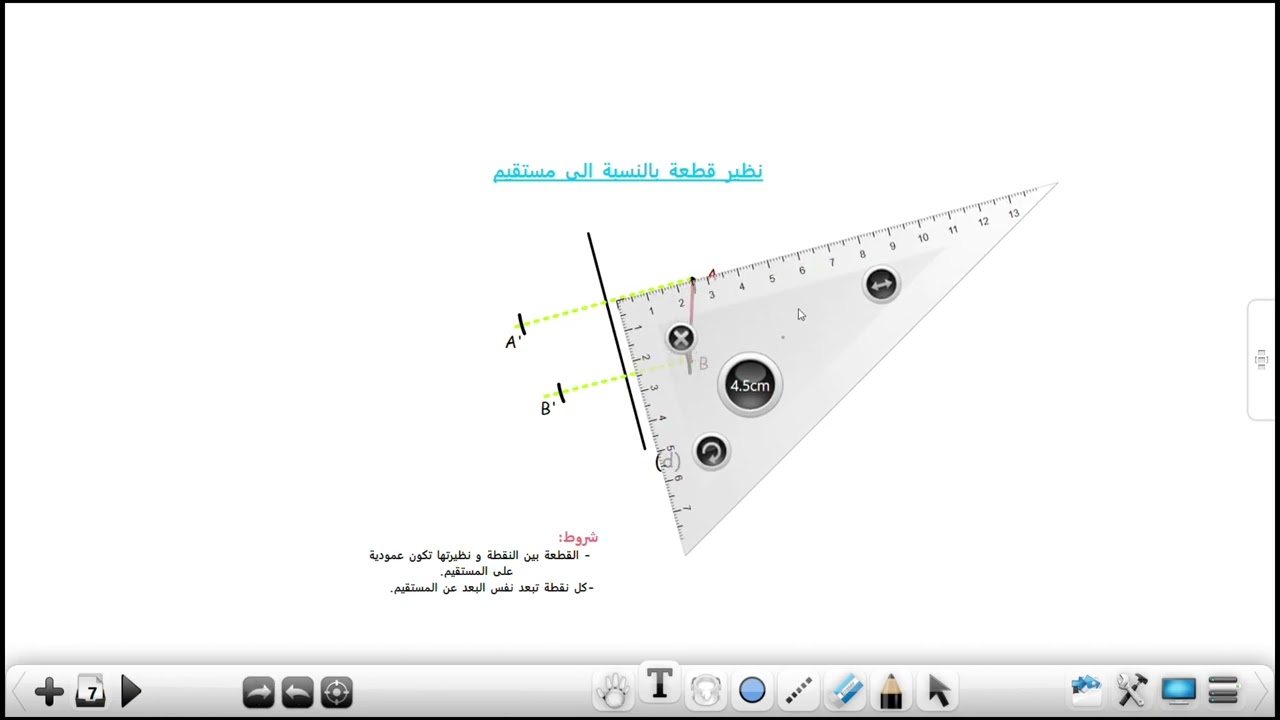The image size is (1280, 720).
Task: Select the dashed line tool
Action: [798, 691]
